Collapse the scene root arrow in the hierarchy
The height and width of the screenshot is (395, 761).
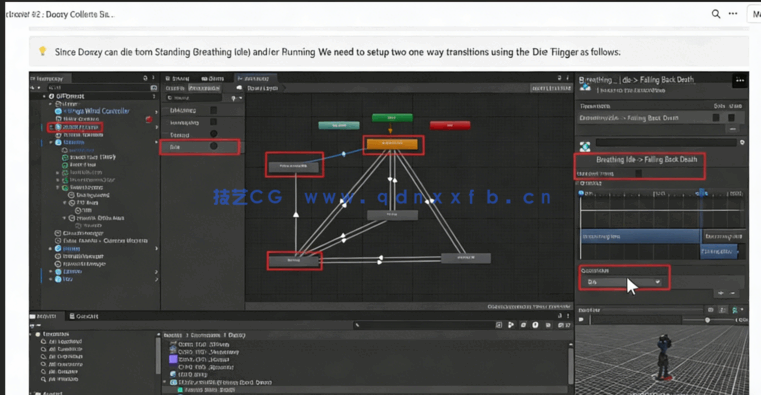click(44, 97)
